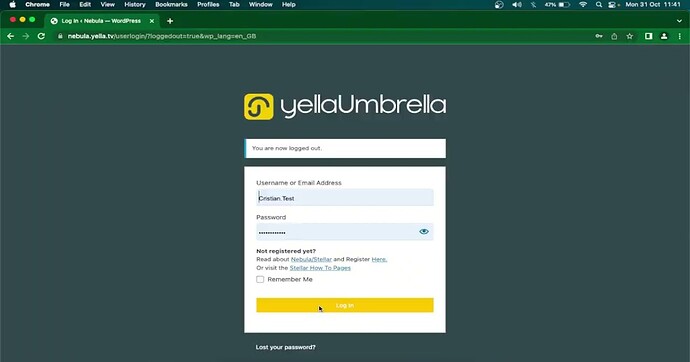Open the Wi-Fi status icon
The width and height of the screenshot is (690, 362).
point(583,4)
